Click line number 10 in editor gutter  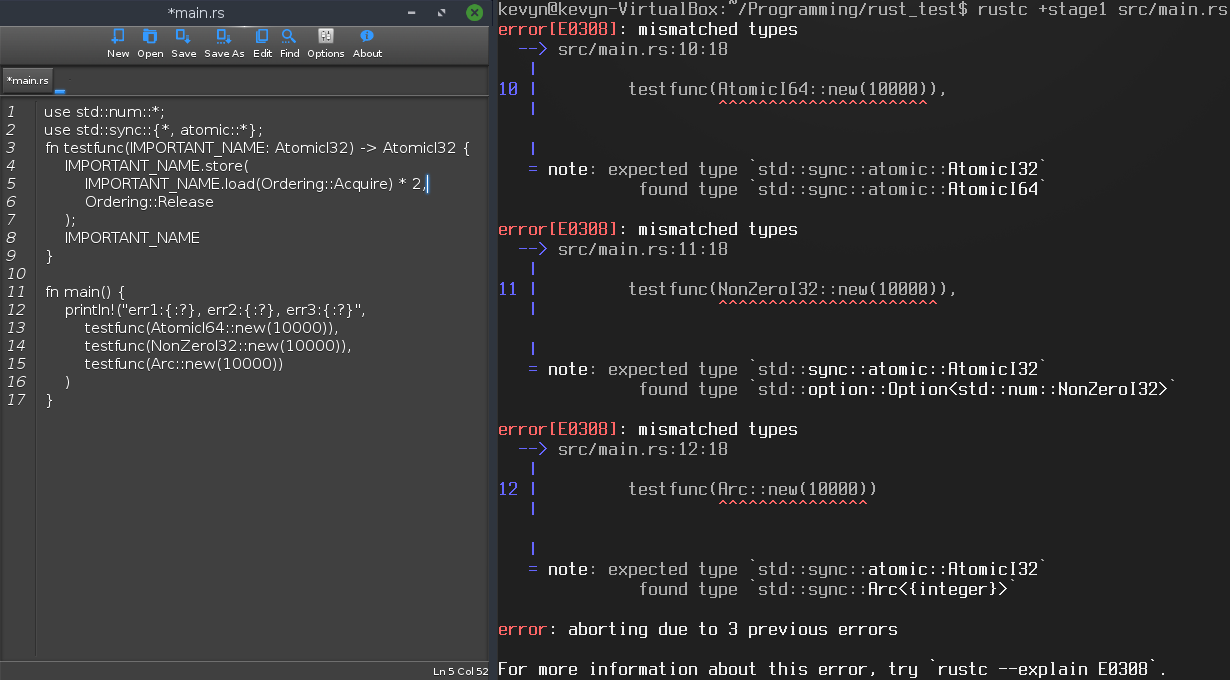pos(15,274)
